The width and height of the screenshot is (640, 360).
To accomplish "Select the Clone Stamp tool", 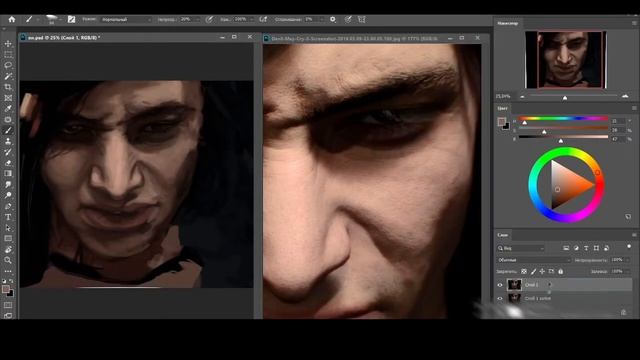I will (x=8, y=141).
